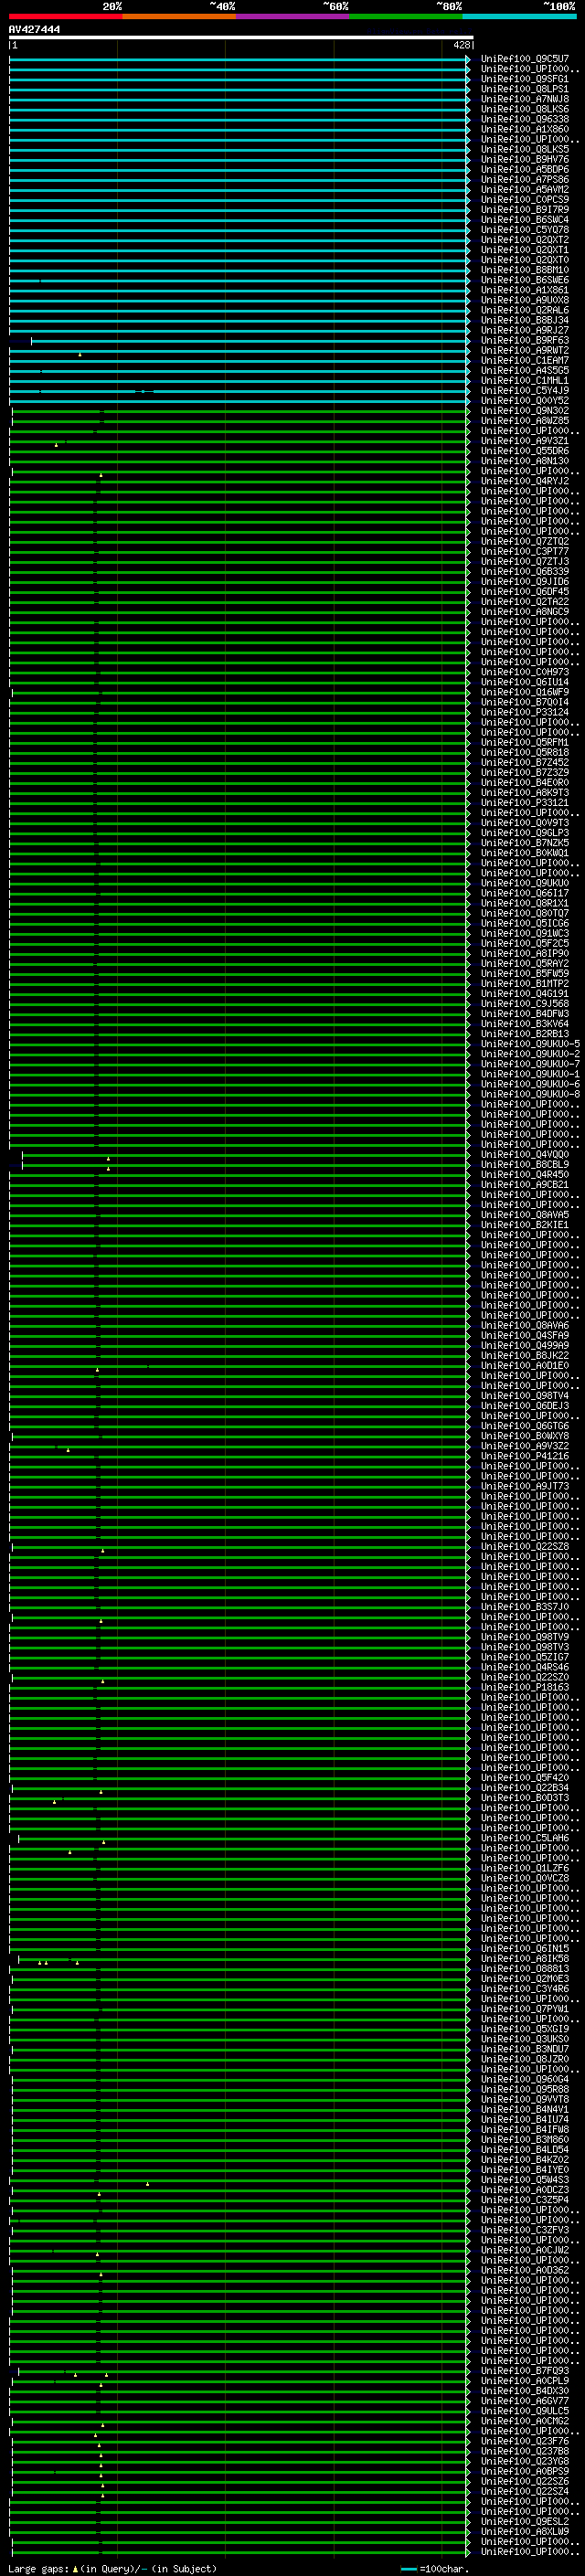Pick the UniRef100_Q9N302 hit label
Screen dimensions: 585x2576
[524, 411]
